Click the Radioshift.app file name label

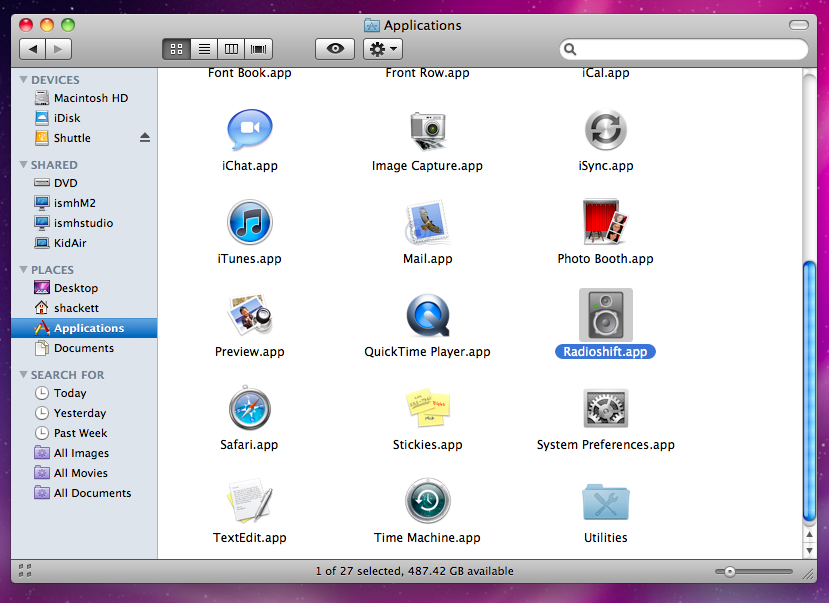(x=605, y=352)
